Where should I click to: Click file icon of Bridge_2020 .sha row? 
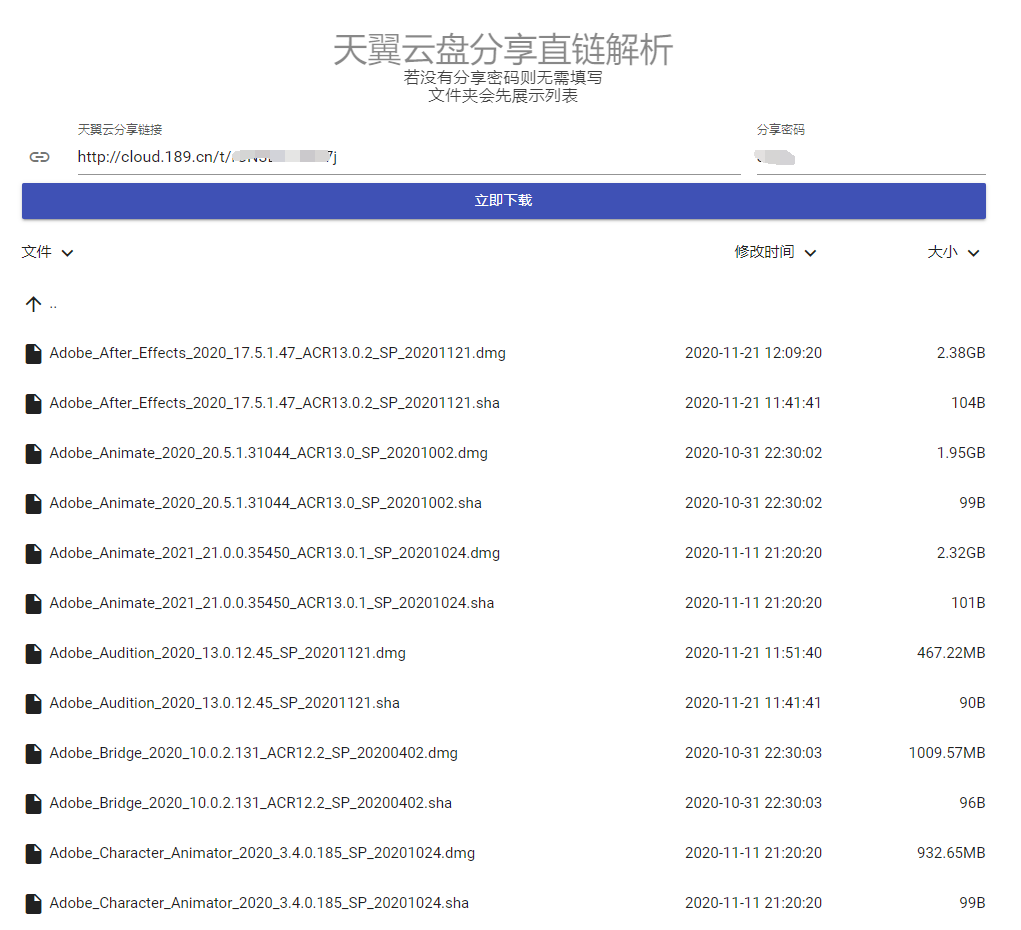click(x=33, y=804)
